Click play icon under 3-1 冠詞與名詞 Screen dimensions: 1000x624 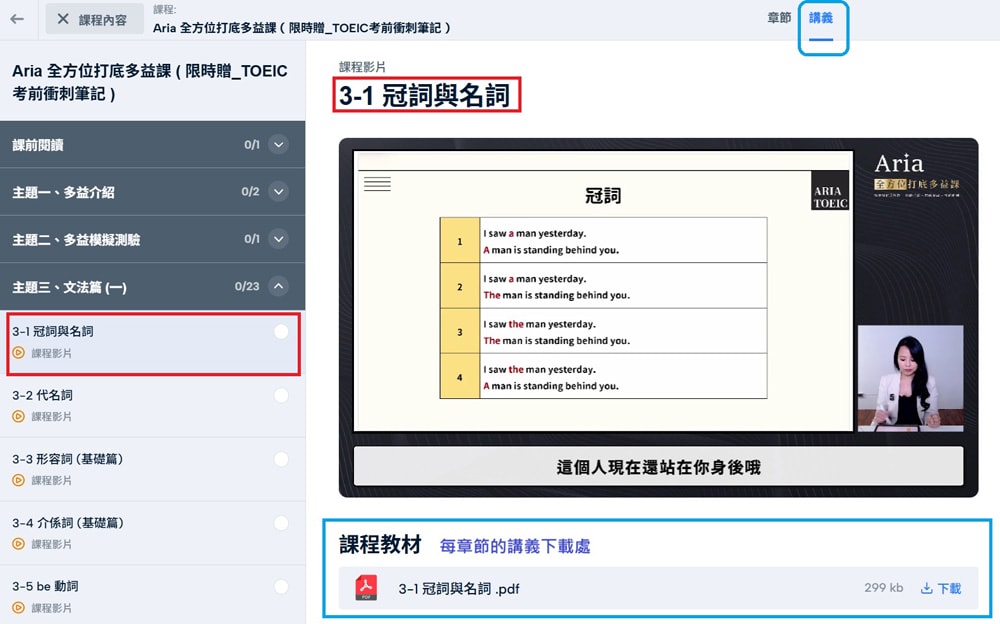click(x=18, y=353)
